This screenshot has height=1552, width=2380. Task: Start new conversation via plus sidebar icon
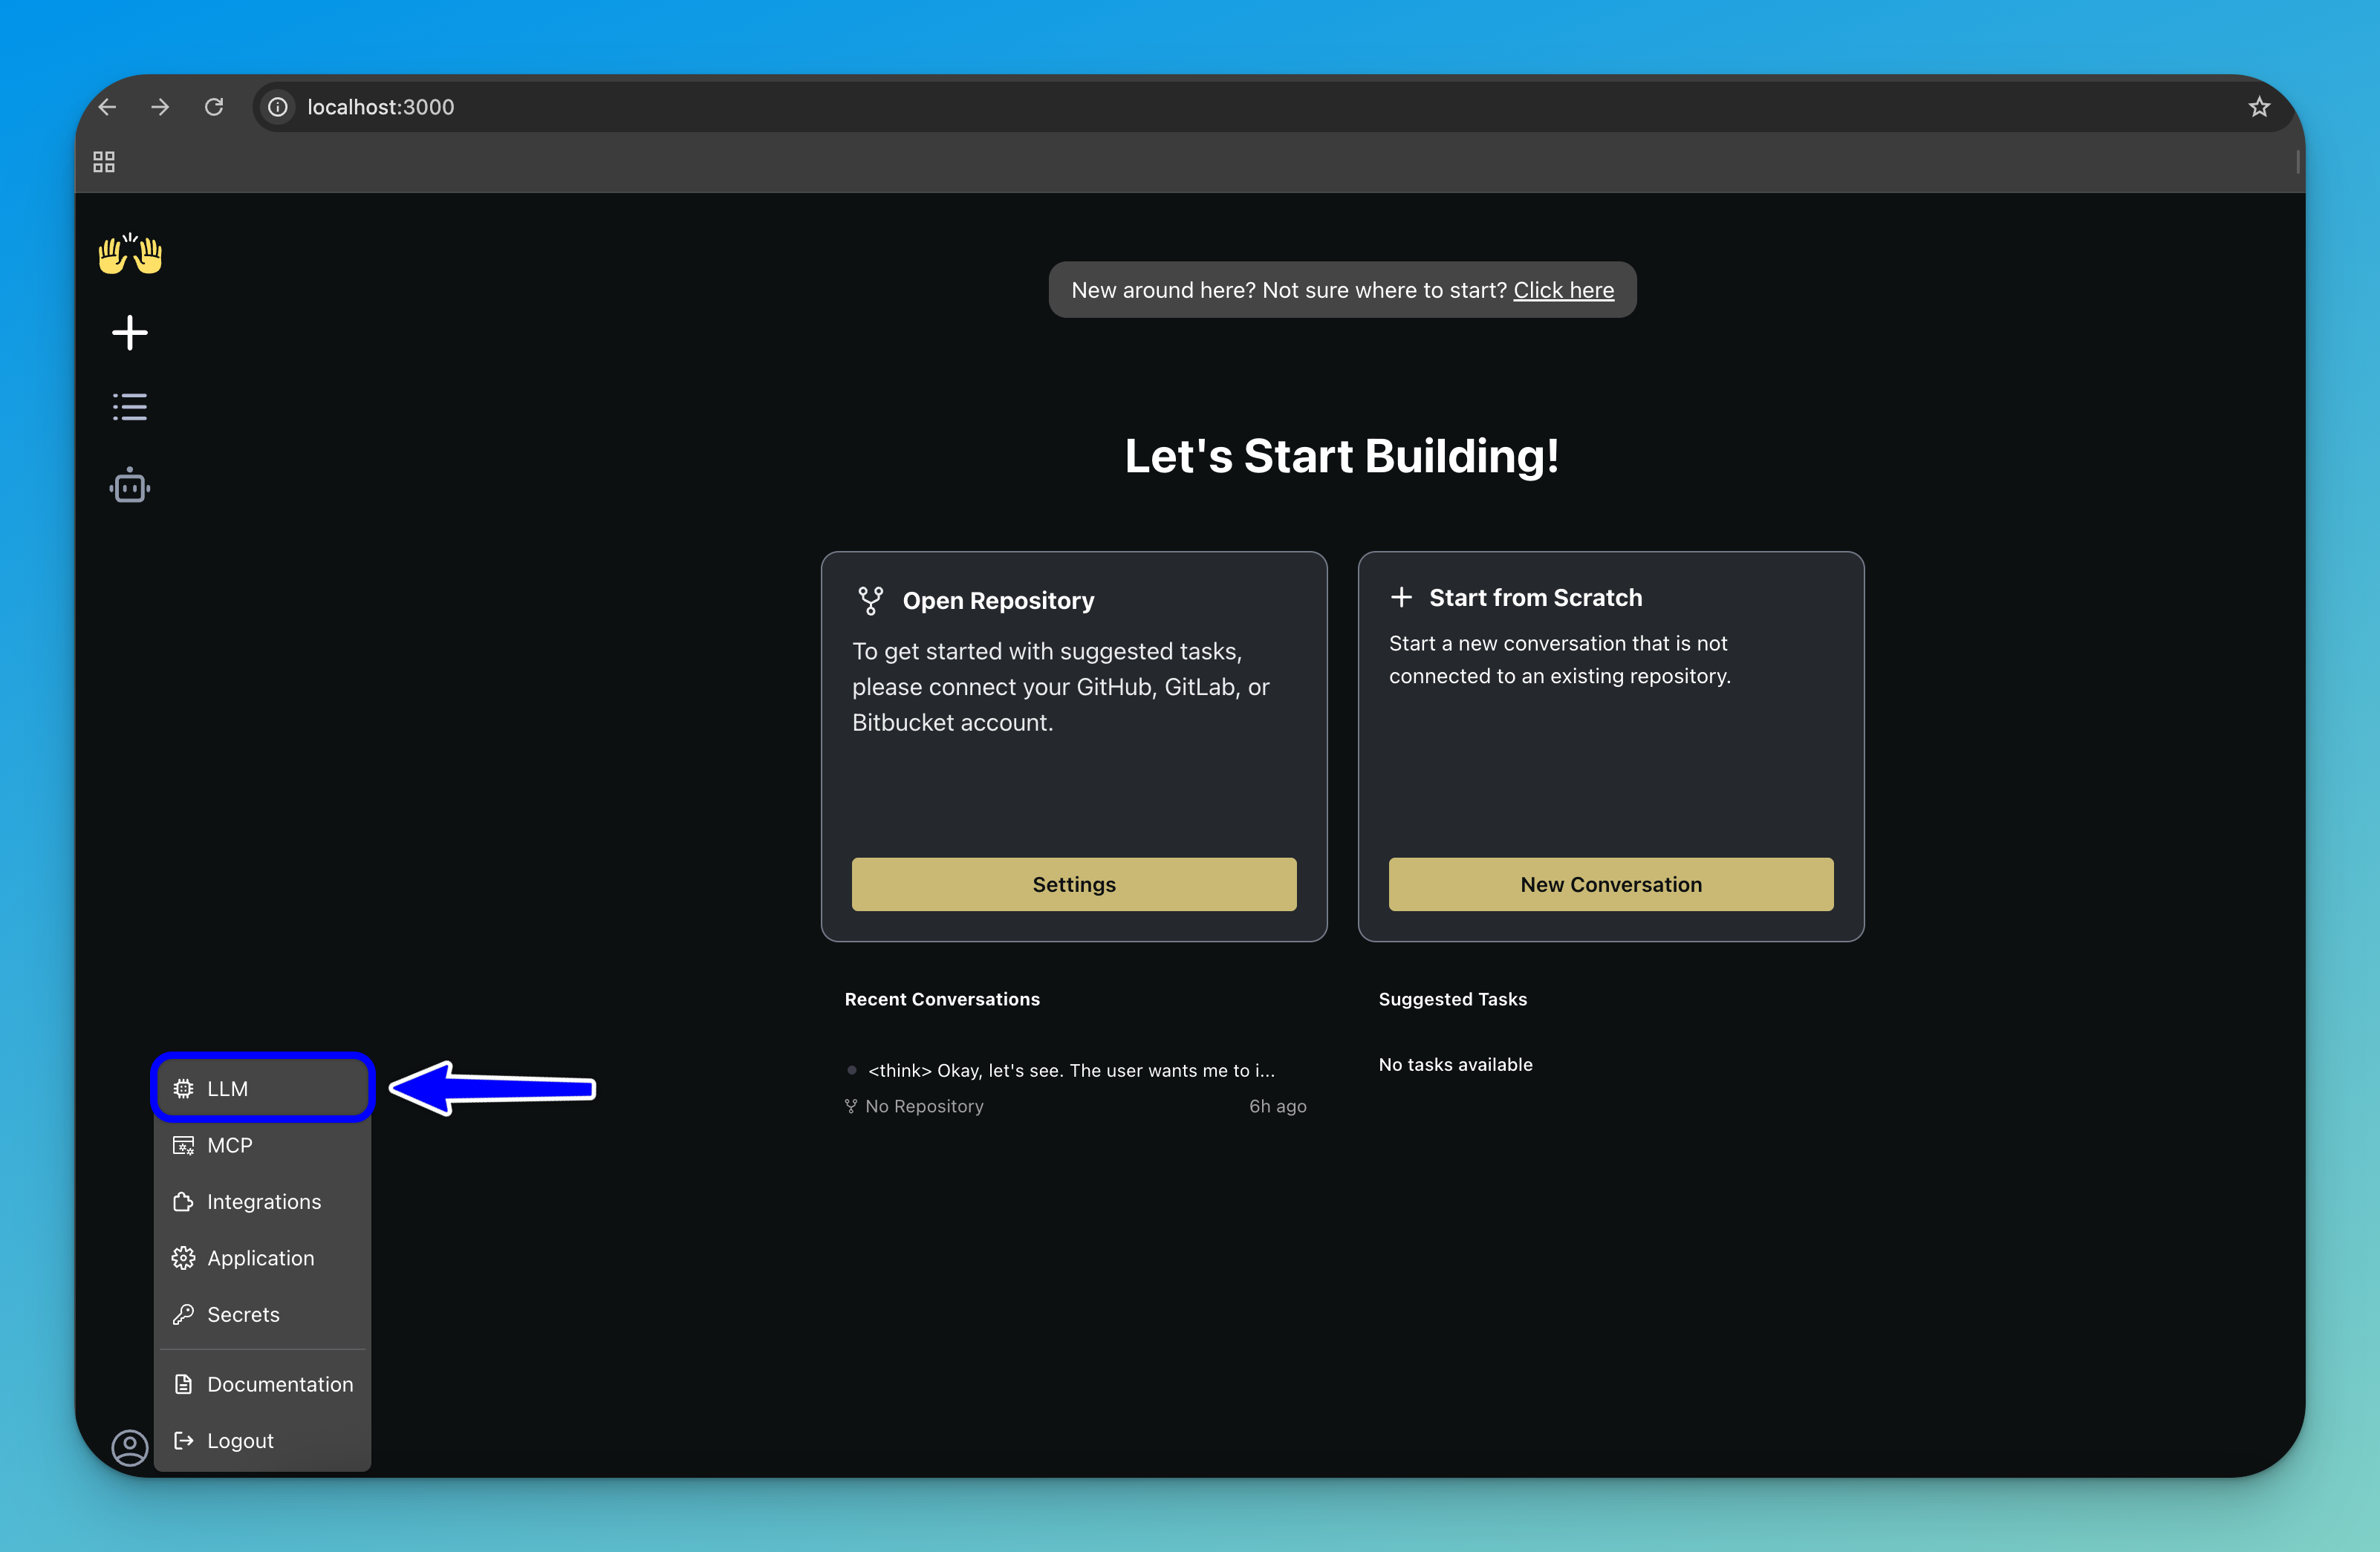coord(130,333)
